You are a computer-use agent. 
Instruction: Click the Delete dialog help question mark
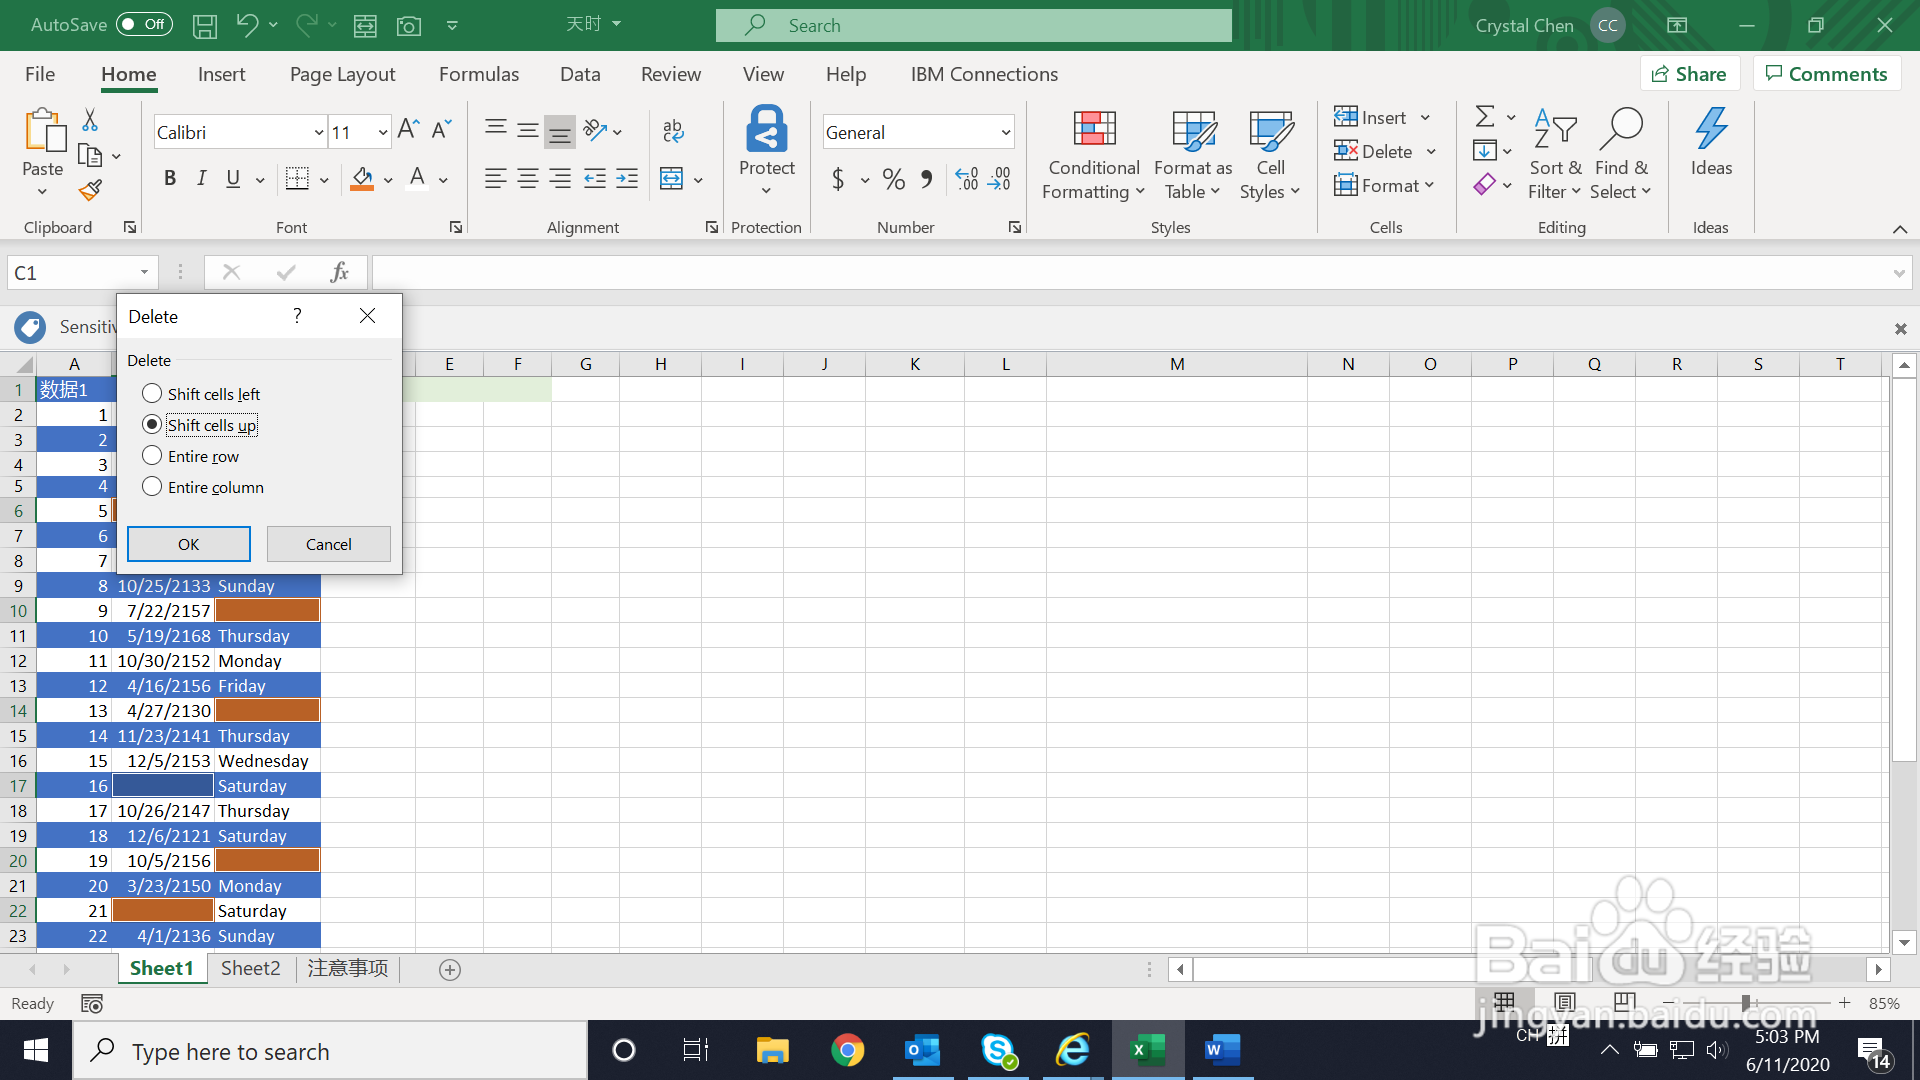297,316
